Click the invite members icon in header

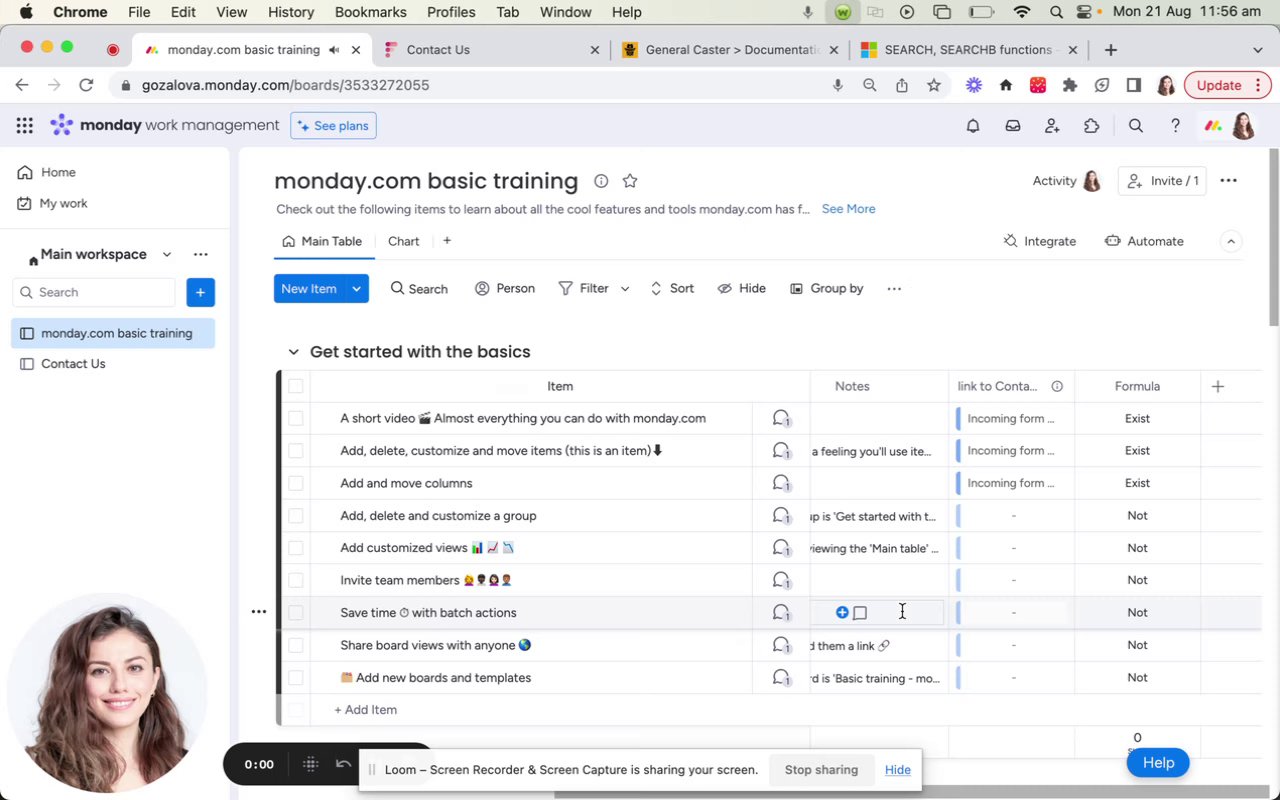tap(1052, 126)
